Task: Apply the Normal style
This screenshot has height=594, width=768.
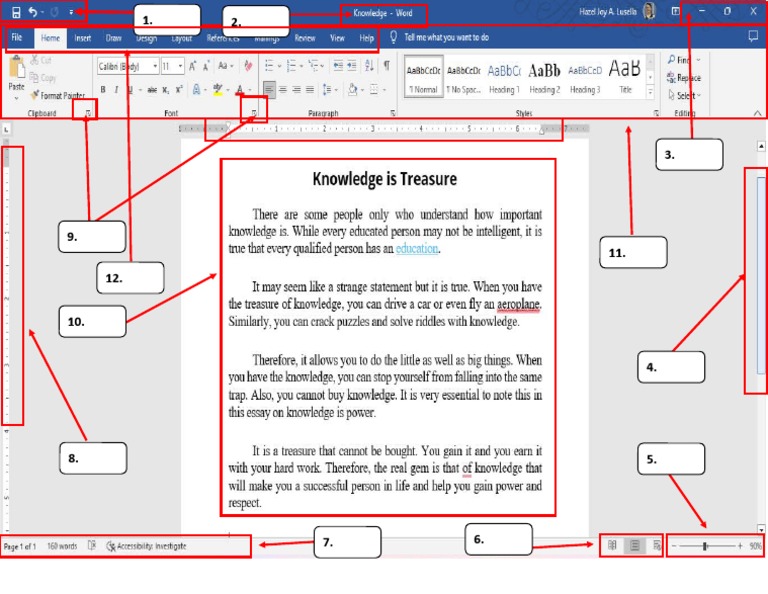Action: 423,77
